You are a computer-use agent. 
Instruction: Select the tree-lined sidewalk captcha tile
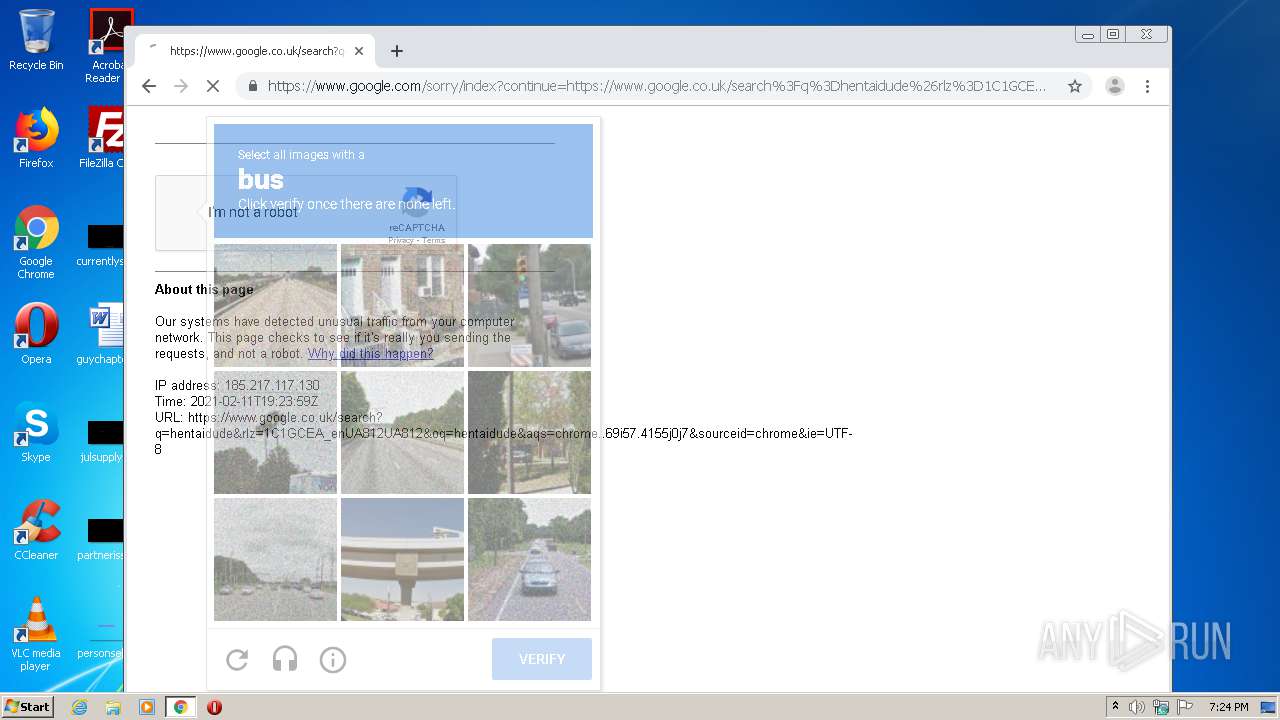(529, 432)
